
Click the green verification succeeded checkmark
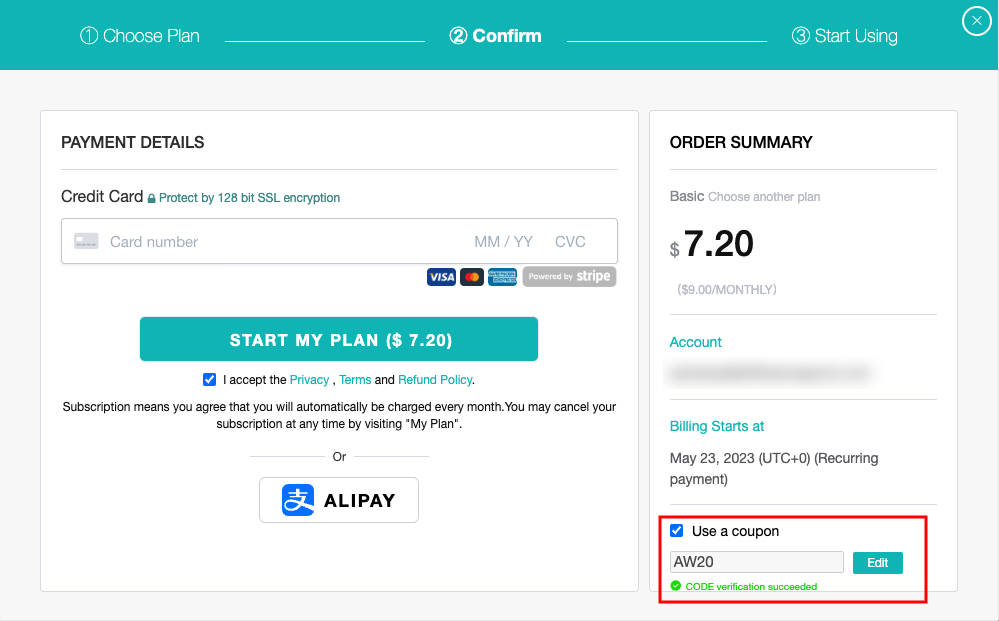[x=676, y=587]
